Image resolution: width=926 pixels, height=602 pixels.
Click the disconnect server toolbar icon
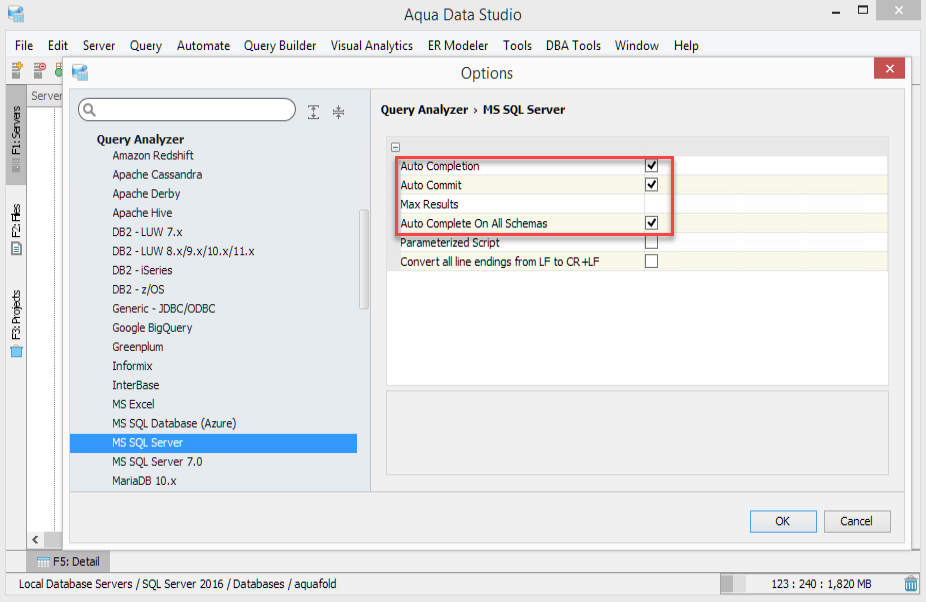(x=39, y=71)
